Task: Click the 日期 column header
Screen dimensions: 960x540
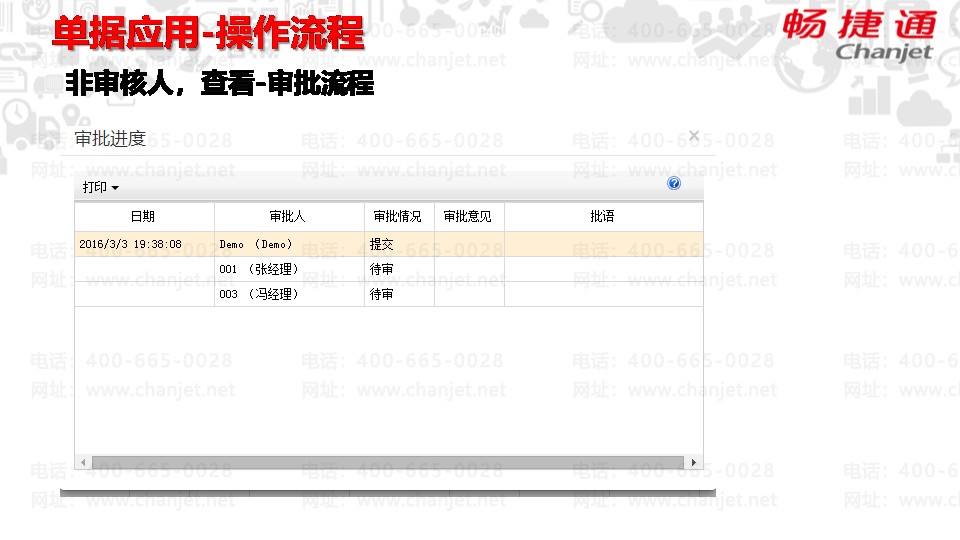Action: 144,216
